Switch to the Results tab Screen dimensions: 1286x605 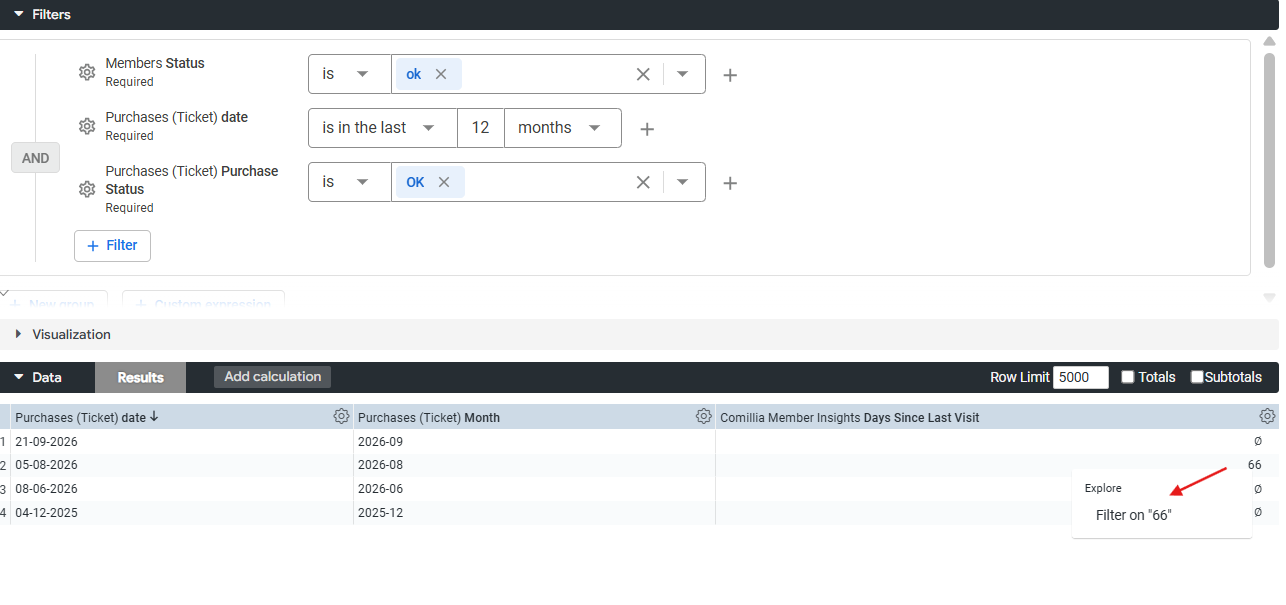[141, 377]
